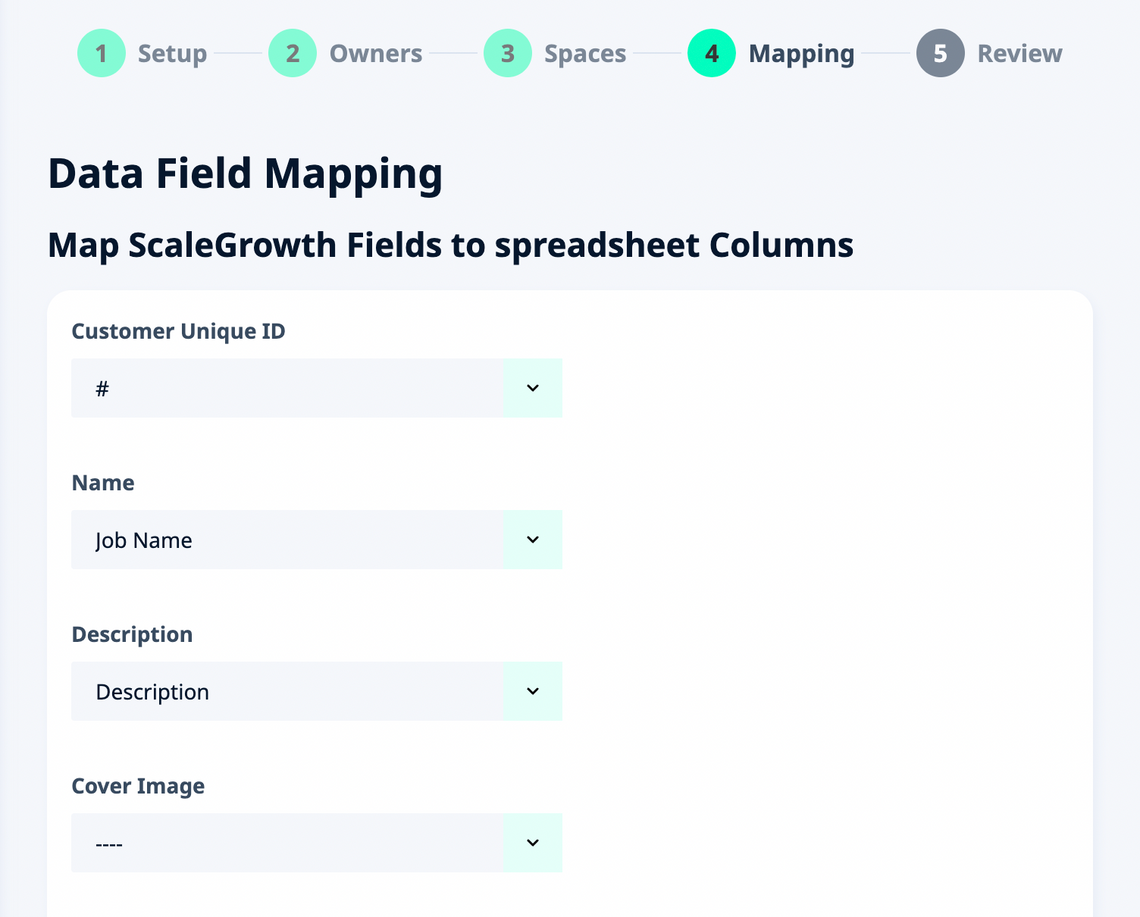Viewport: 1140px width, 917px height.
Task: Open the Name dropdown showing Job Name
Action: [x=316, y=540]
